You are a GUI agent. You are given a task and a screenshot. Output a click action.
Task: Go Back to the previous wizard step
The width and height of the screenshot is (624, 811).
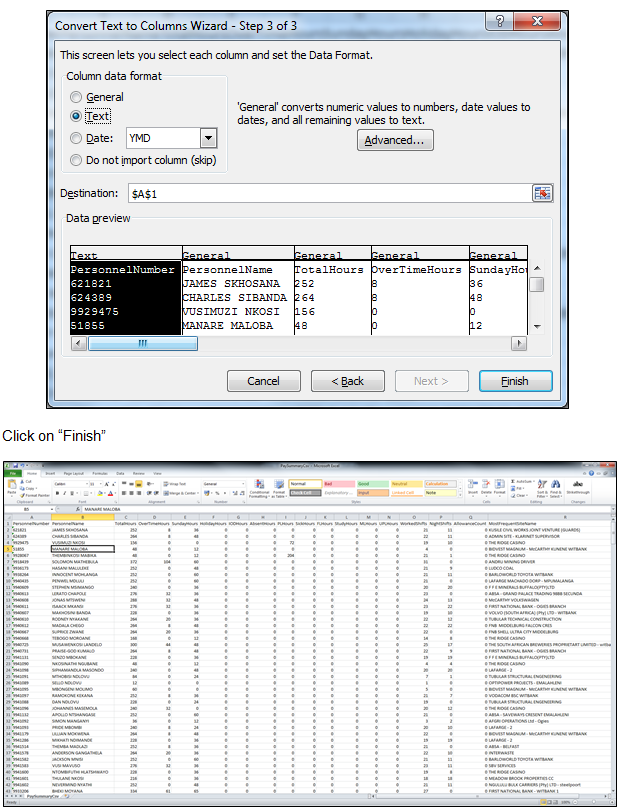tap(348, 381)
